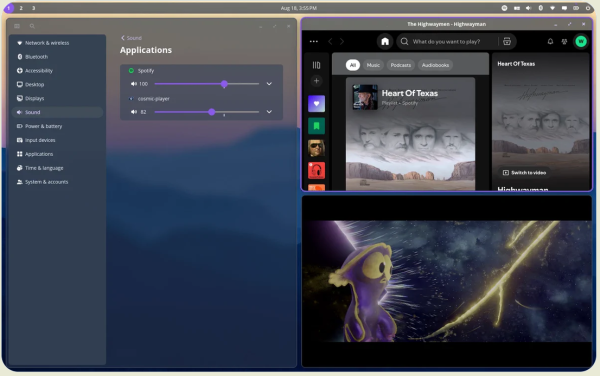Mute Spotify using its speaker icon
The height and width of the screenshot is (376, 600).
[x=134, y=84]
